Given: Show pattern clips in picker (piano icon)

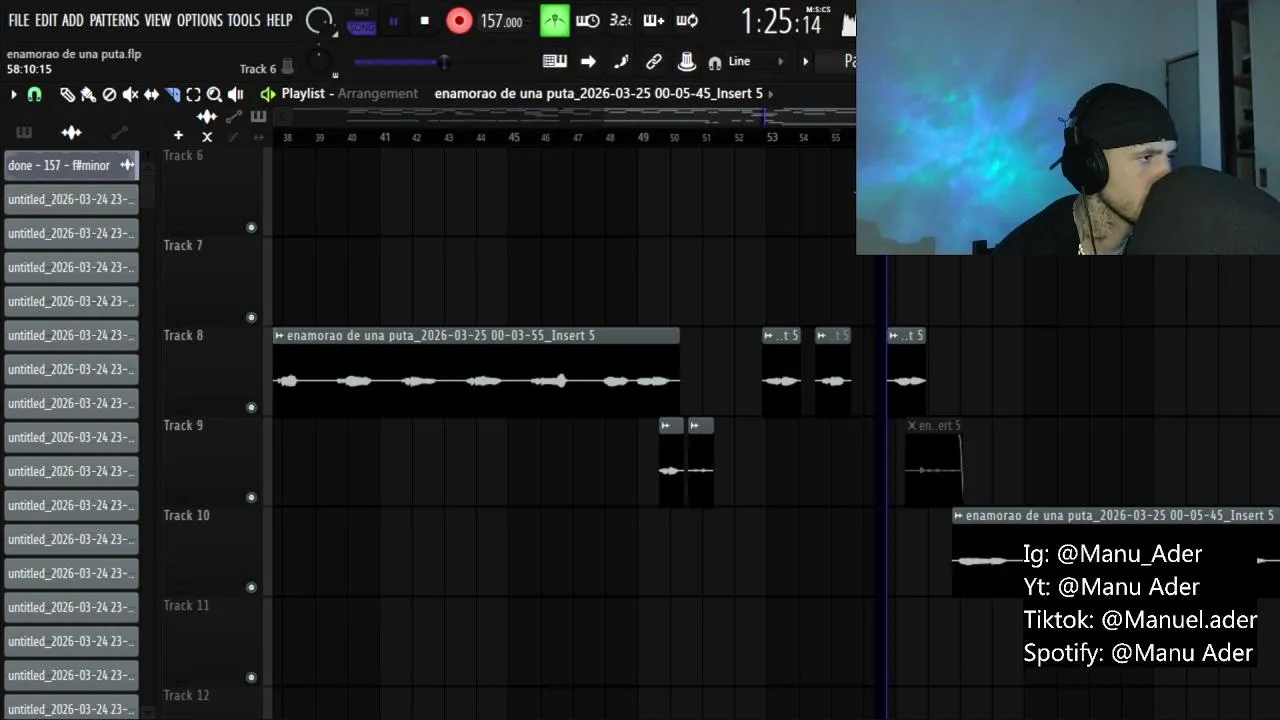Looking at the screenshot, I should coord(24,133).
